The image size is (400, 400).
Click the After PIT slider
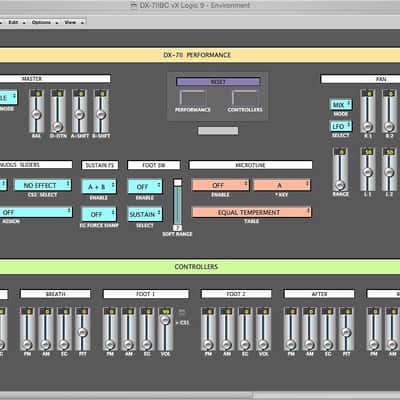coord(346,329)
